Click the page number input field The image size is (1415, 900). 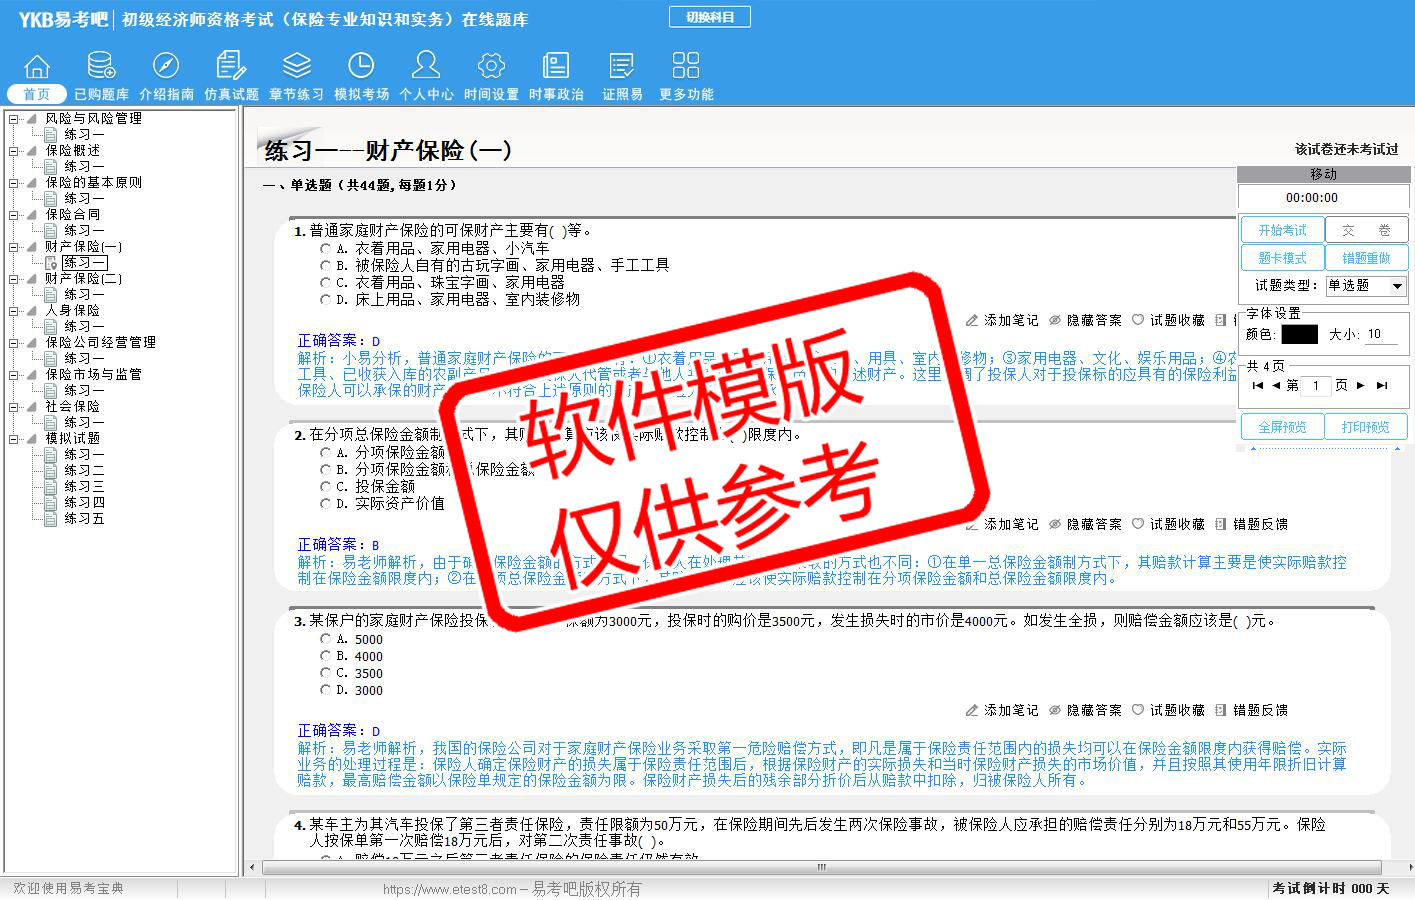click(1316, 385)
